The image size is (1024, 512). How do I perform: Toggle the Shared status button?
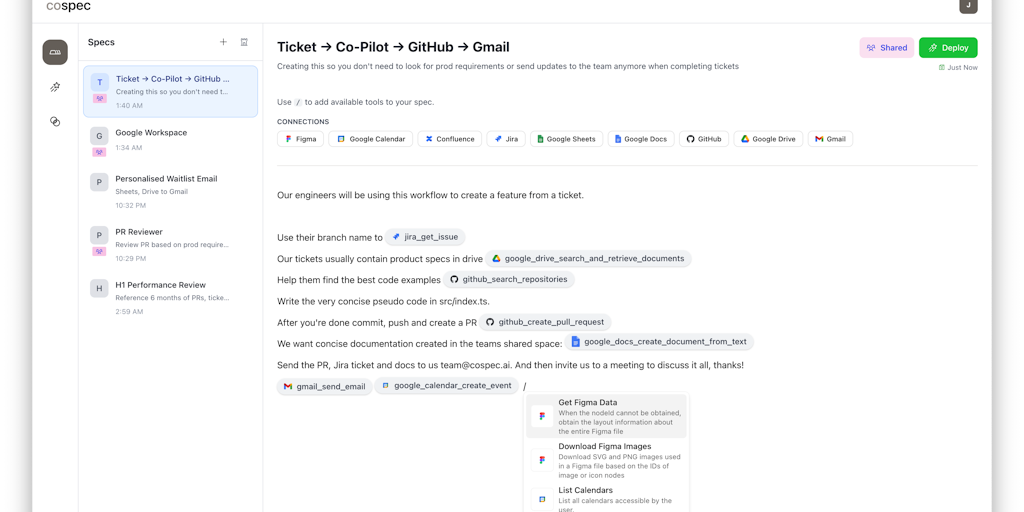[886, 47]
